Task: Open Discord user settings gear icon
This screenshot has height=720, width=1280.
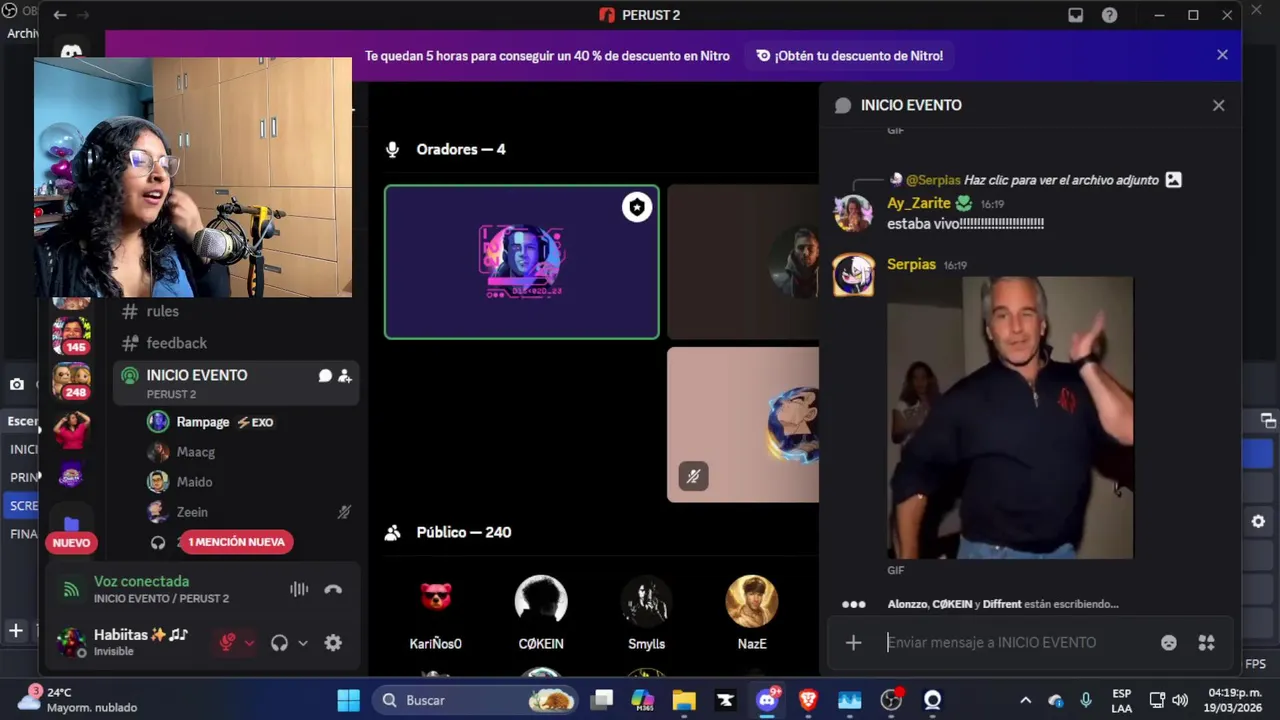Action: coord(333,643)
